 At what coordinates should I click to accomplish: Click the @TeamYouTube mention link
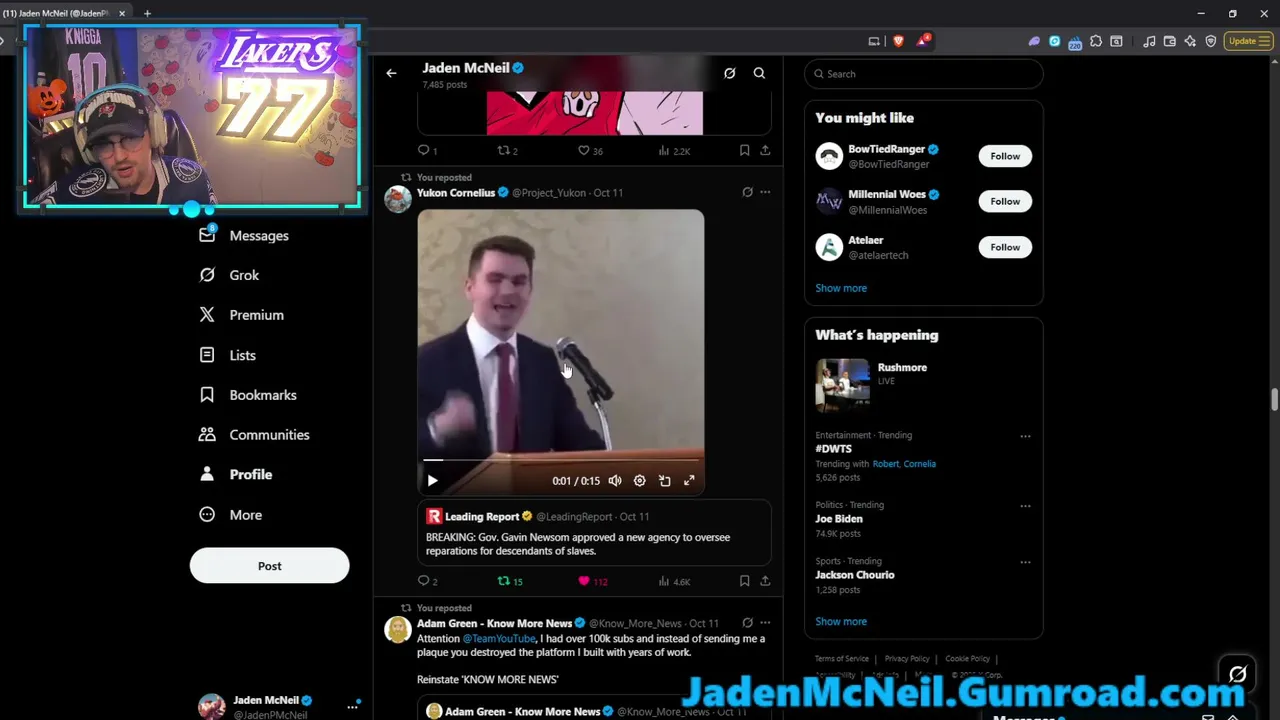click(499, 638)
